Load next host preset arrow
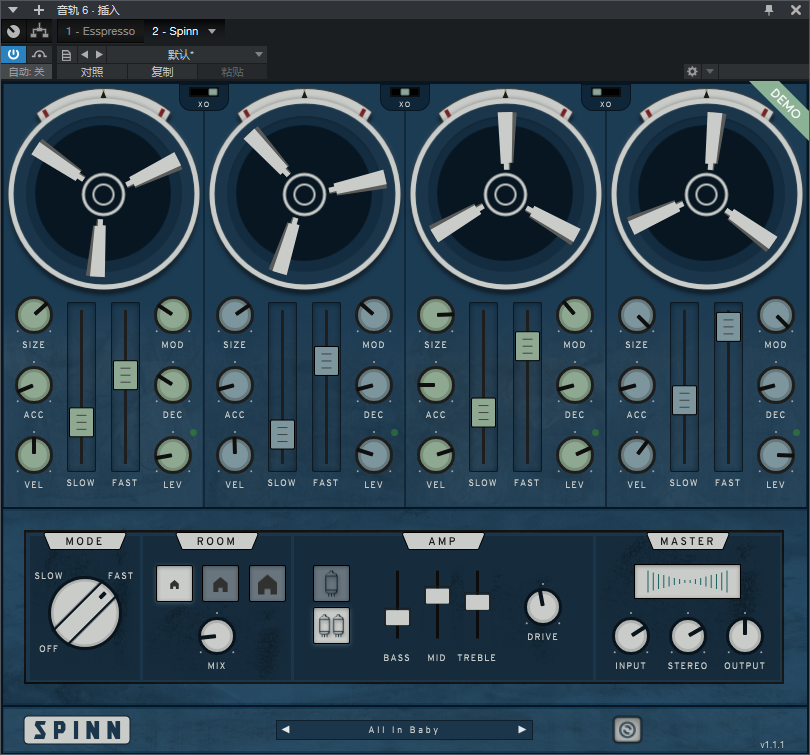Image resolution: width=810 pixels, height=755 pixels. (99, 54)
